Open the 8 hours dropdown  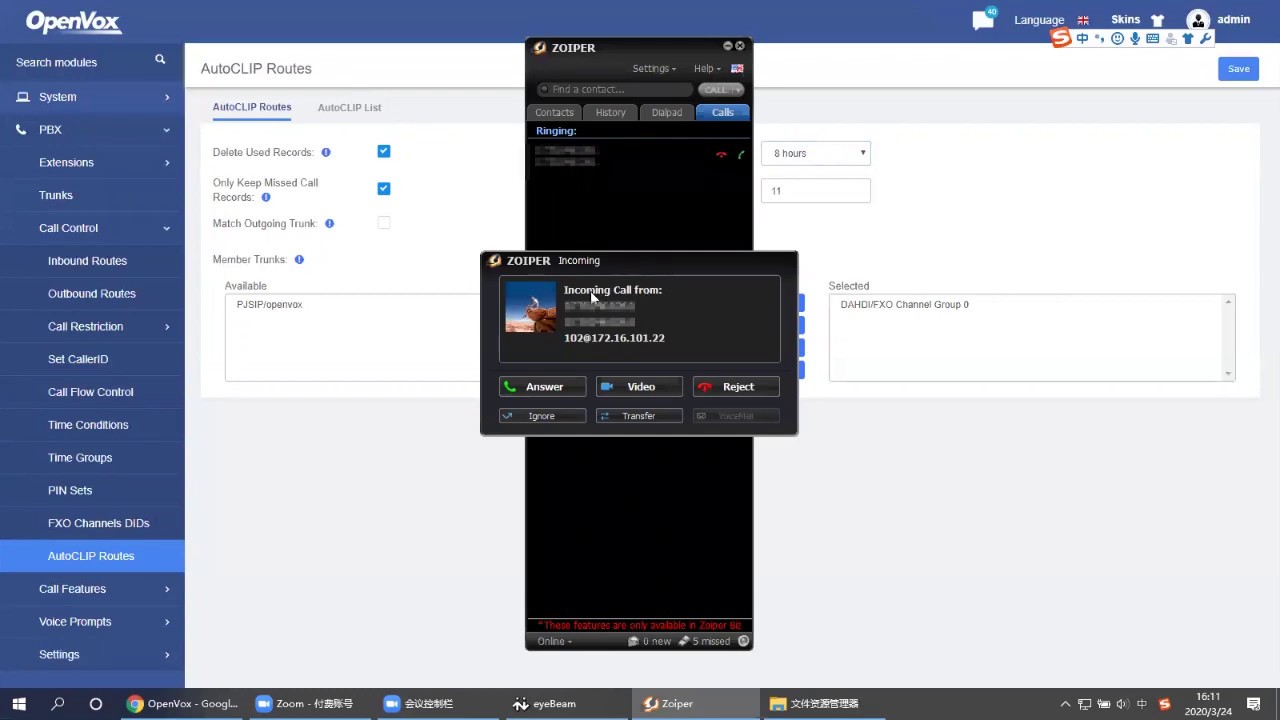pos(816,153)
